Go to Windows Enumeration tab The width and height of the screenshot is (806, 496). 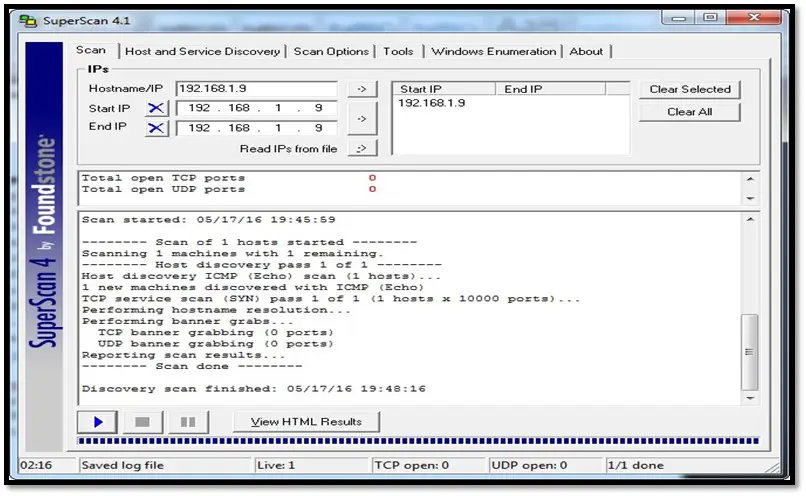(x=493, y=51)
